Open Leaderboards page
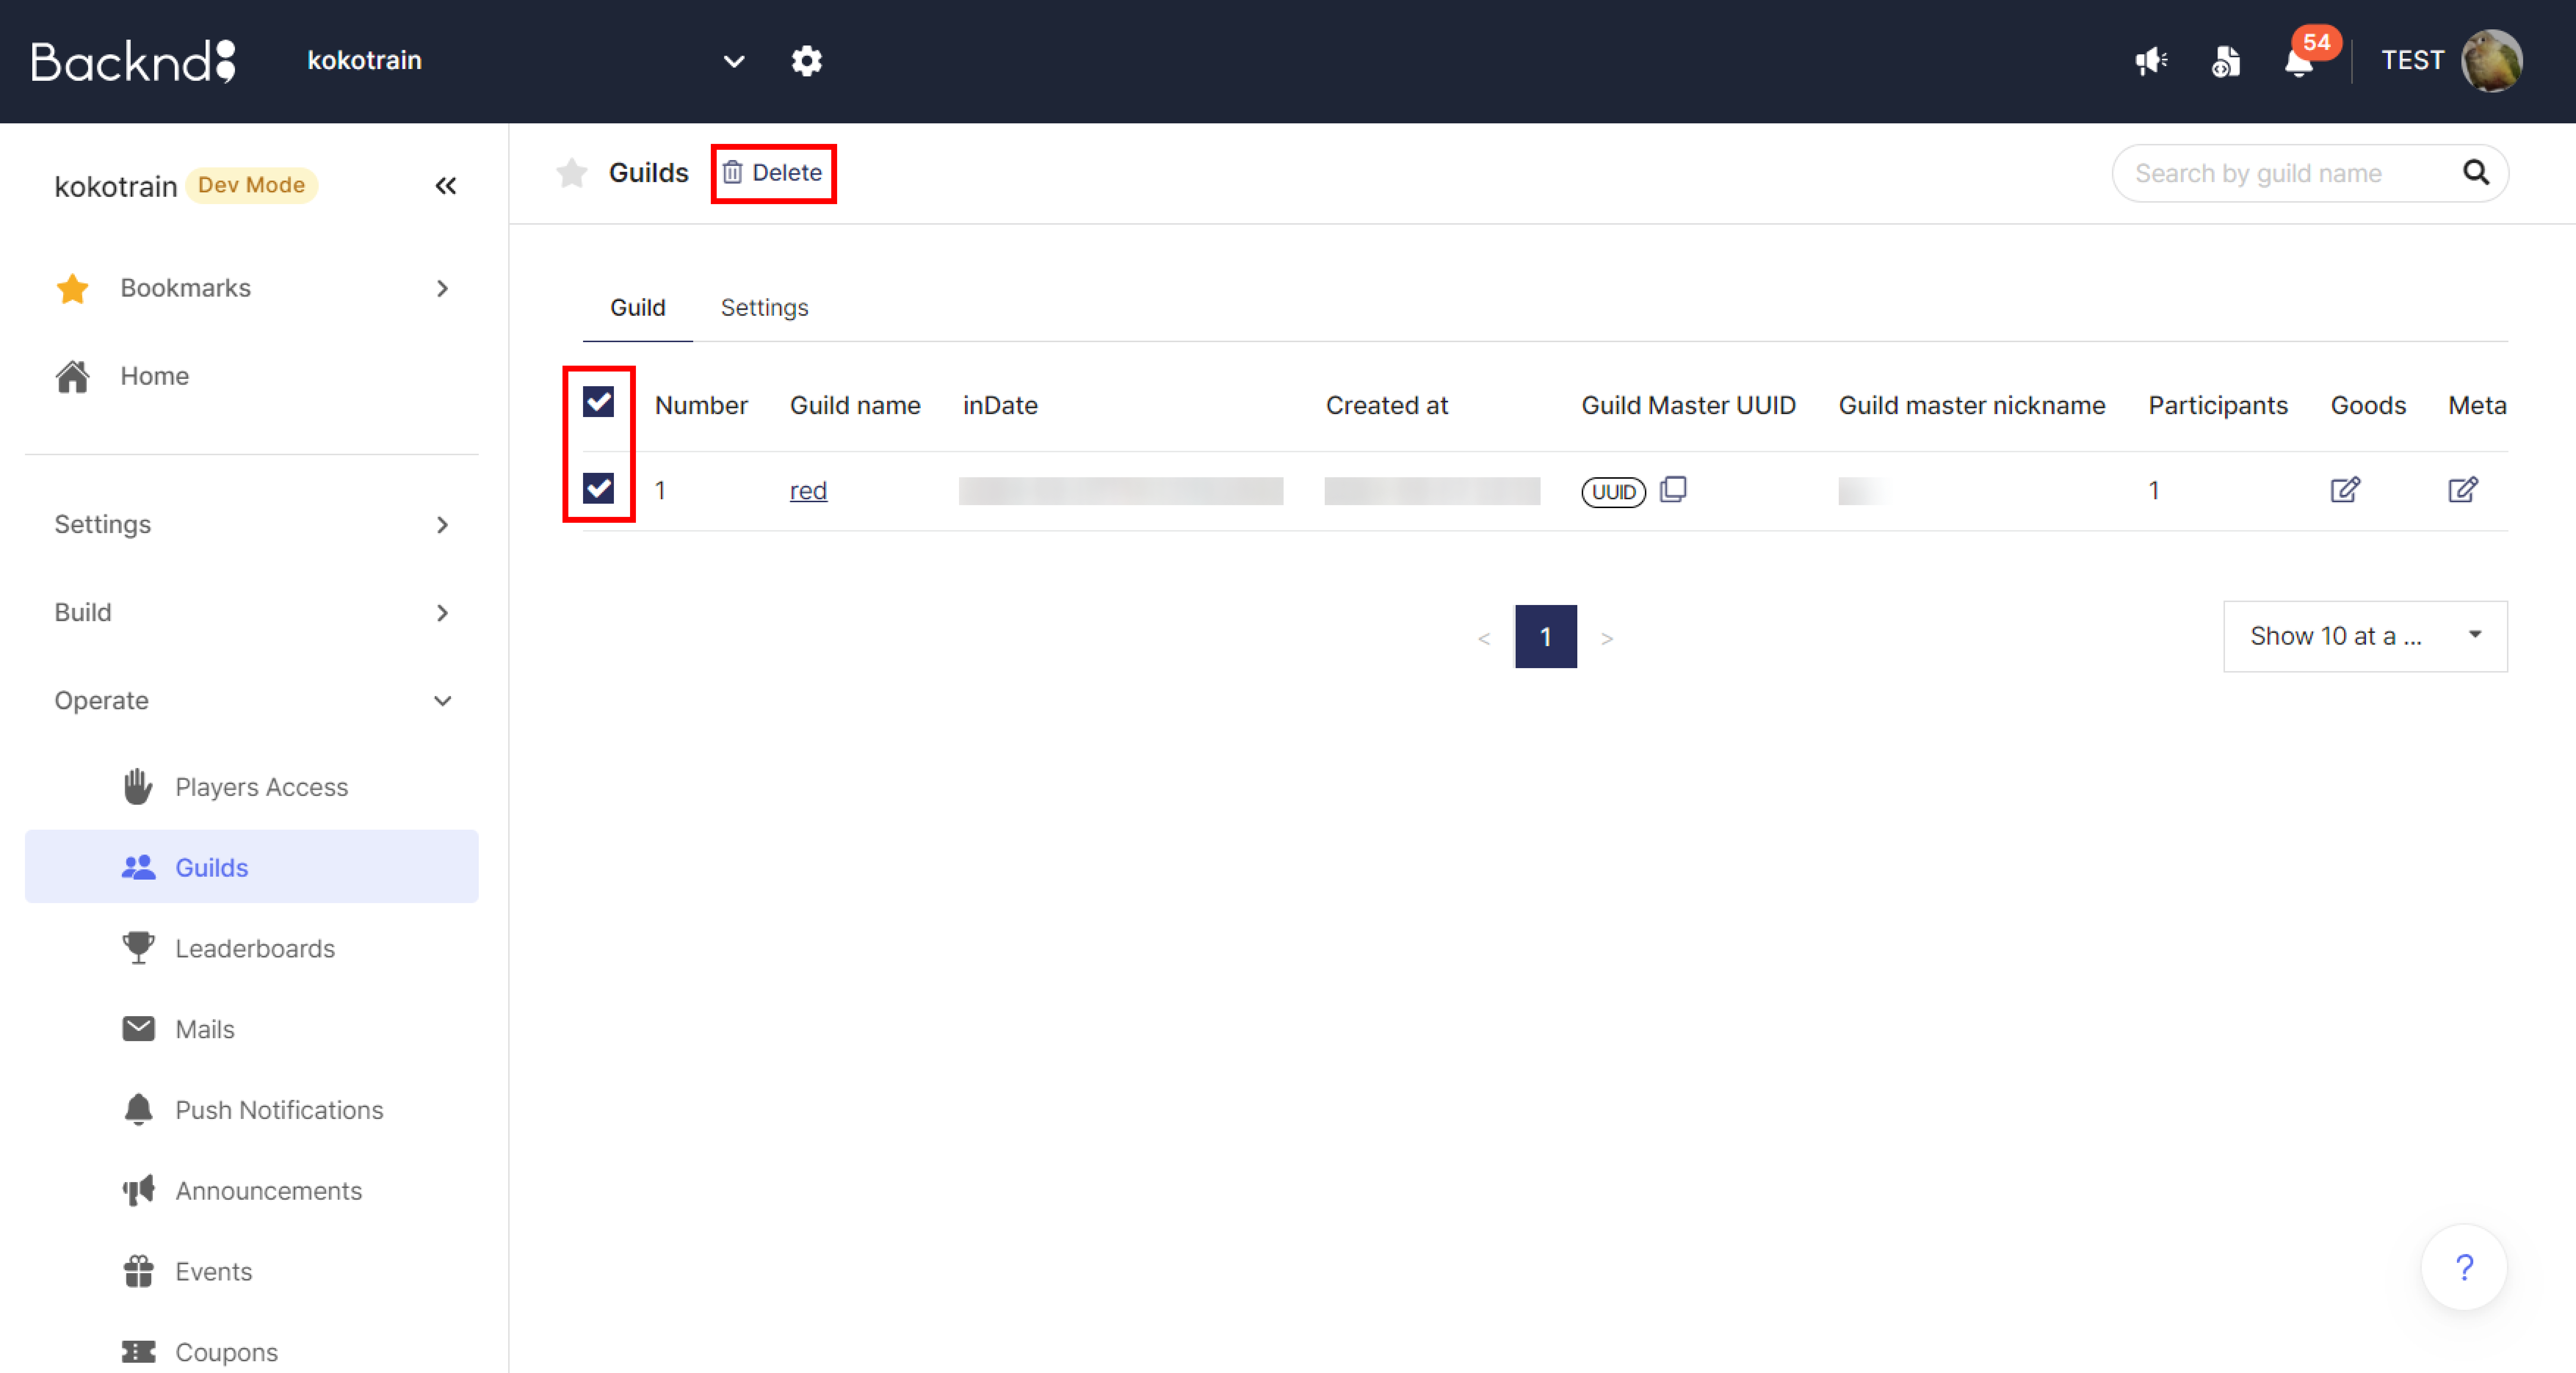The width and height of the screenshot is (2576, 1373). pos(252,948)
